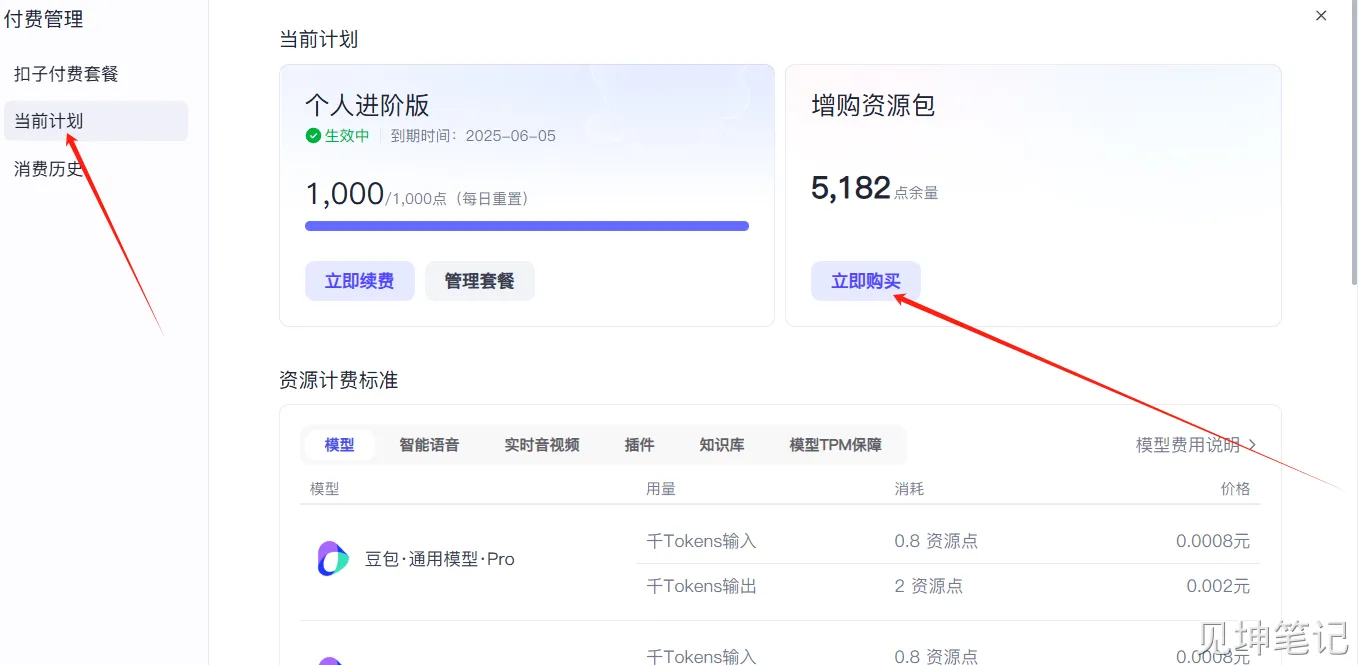Click the green 生效中 checkmark icon
This screenshot has height=665, width=1358.
pyautogui.click(x=313, y=136)
